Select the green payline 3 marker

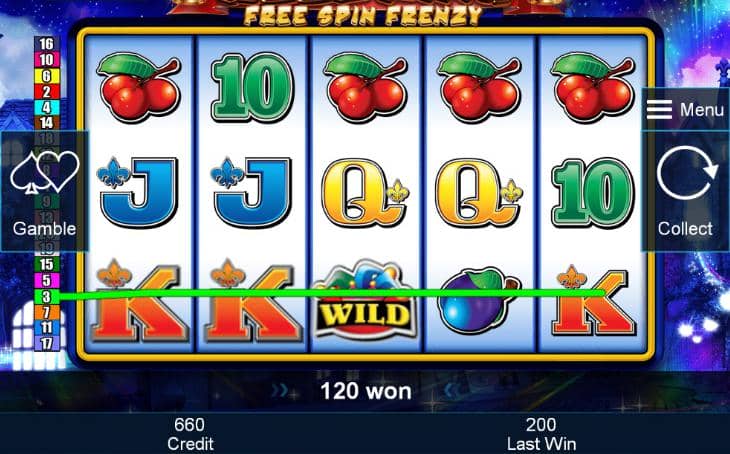pos(47,296)
